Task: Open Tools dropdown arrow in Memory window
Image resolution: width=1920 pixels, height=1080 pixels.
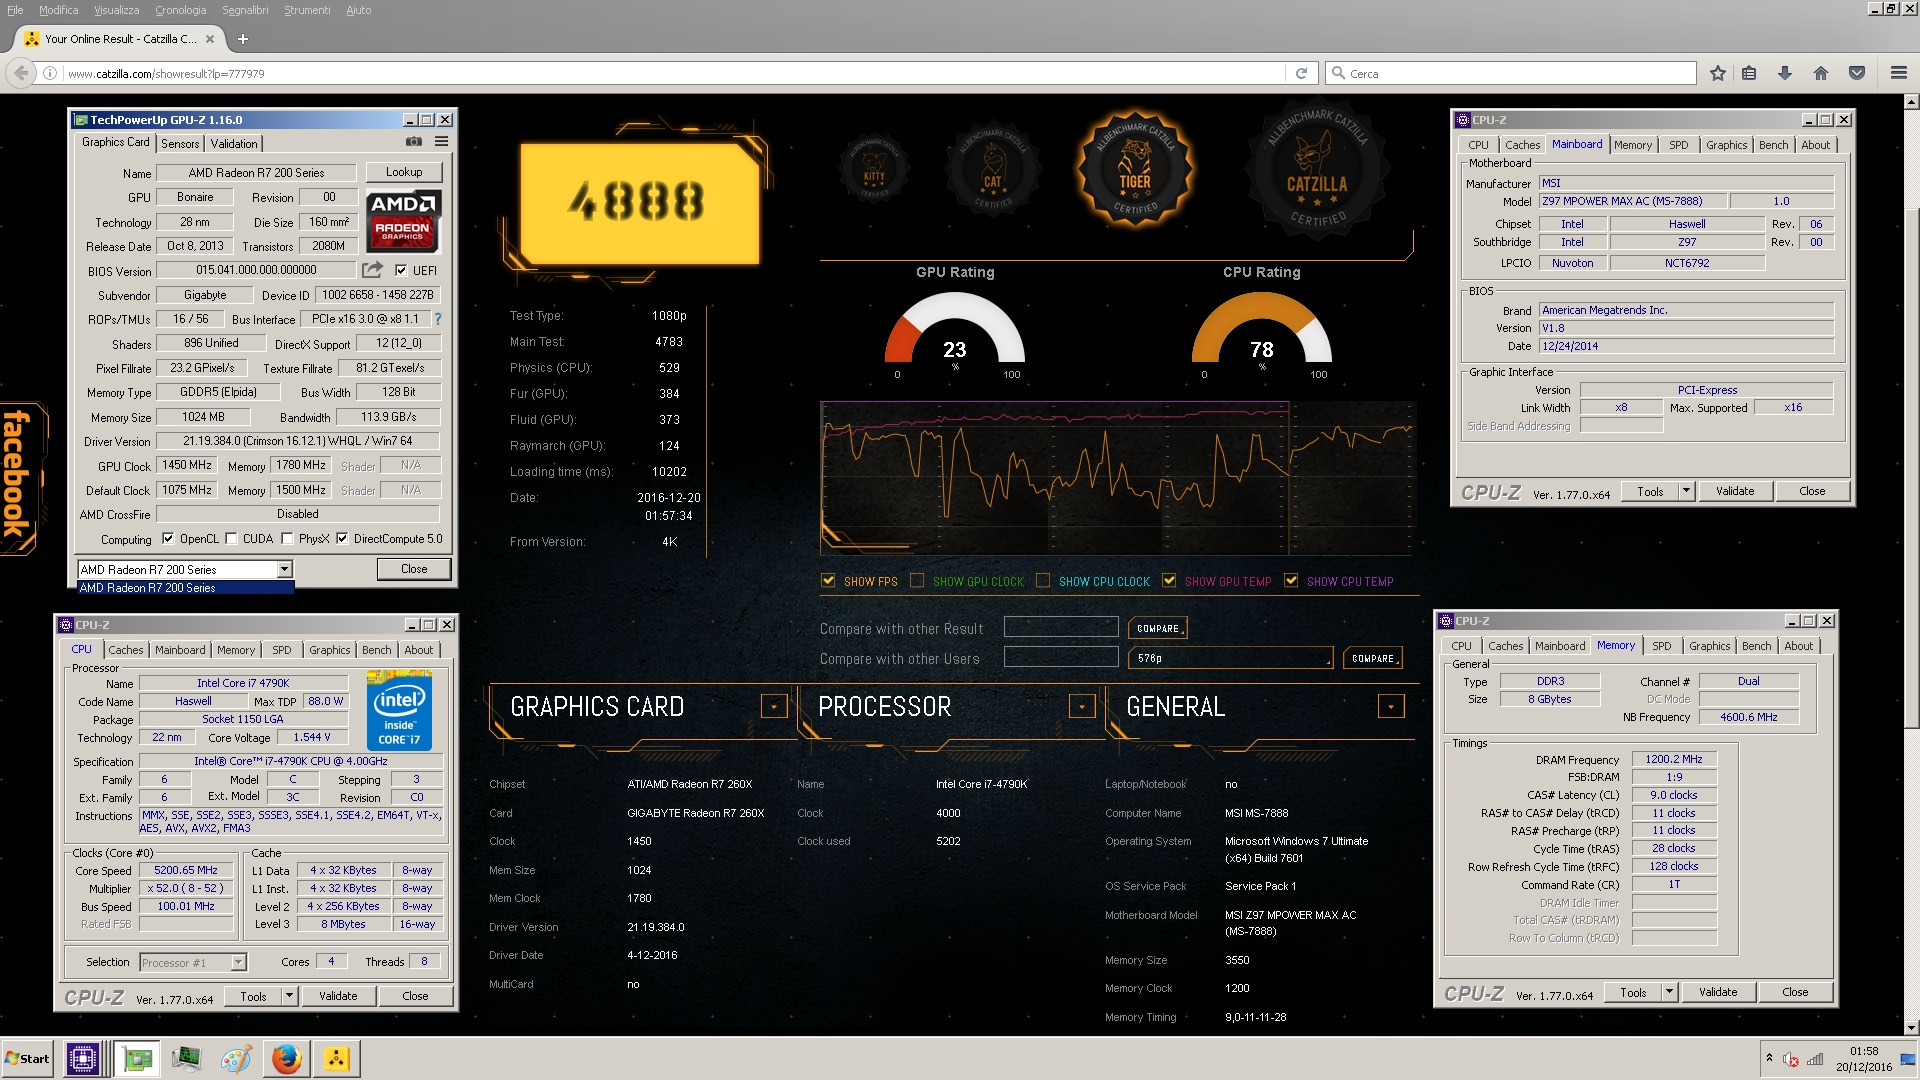Action: (x=1669, y=992)
